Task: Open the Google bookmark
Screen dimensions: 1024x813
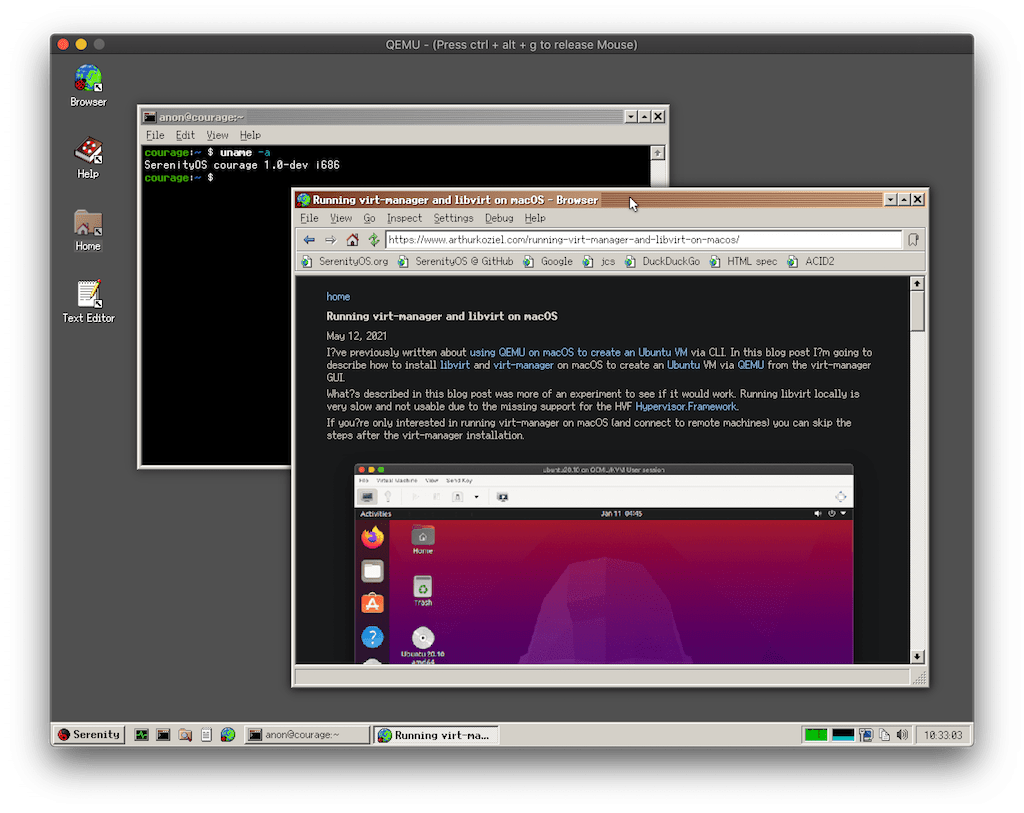Action: click(x=549, y=261)
